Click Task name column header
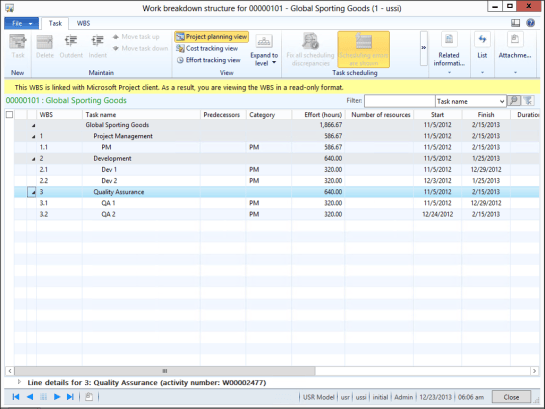Image resolution: width=545 pixels, height=409 pixels. coord(141,115)
